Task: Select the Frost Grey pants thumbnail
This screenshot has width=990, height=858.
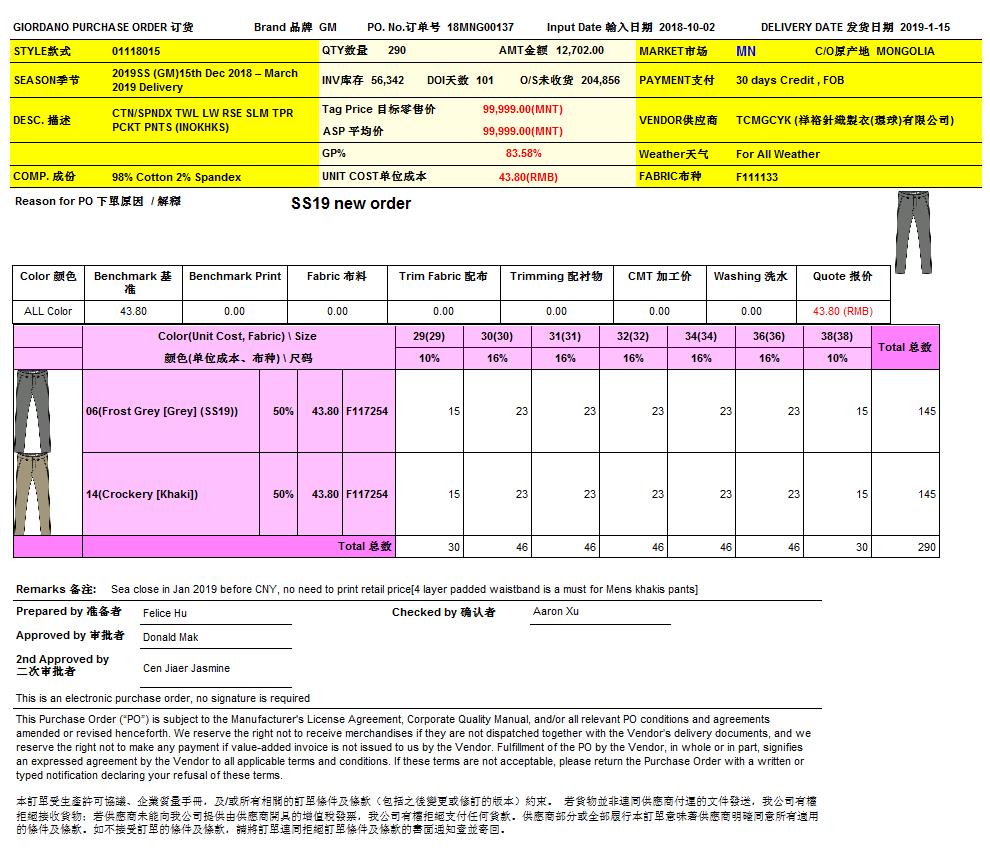Action: (x=33, y=411)
